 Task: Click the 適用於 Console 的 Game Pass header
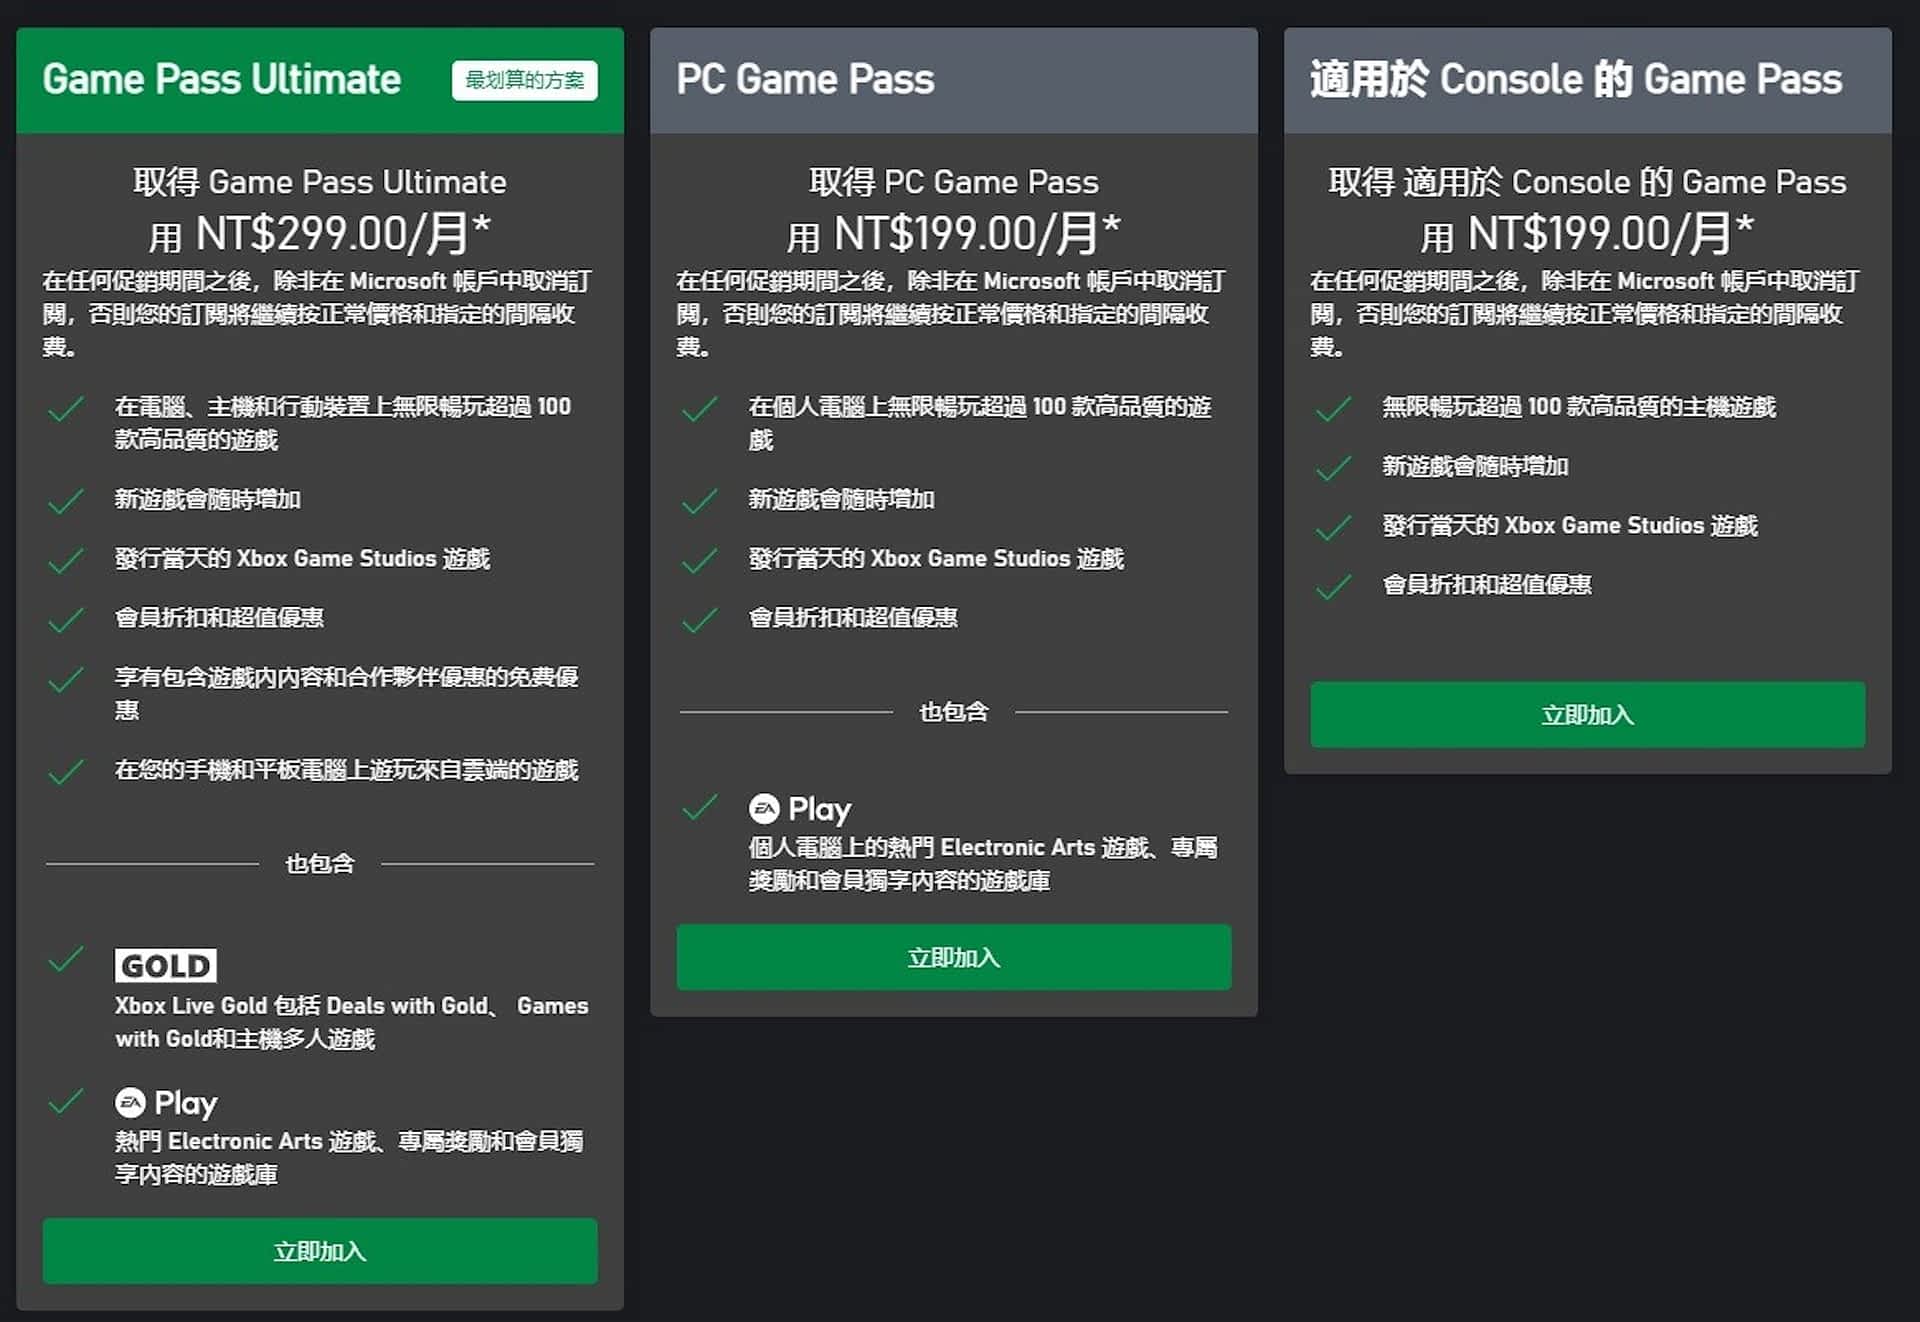click(x=1575, y=79)
